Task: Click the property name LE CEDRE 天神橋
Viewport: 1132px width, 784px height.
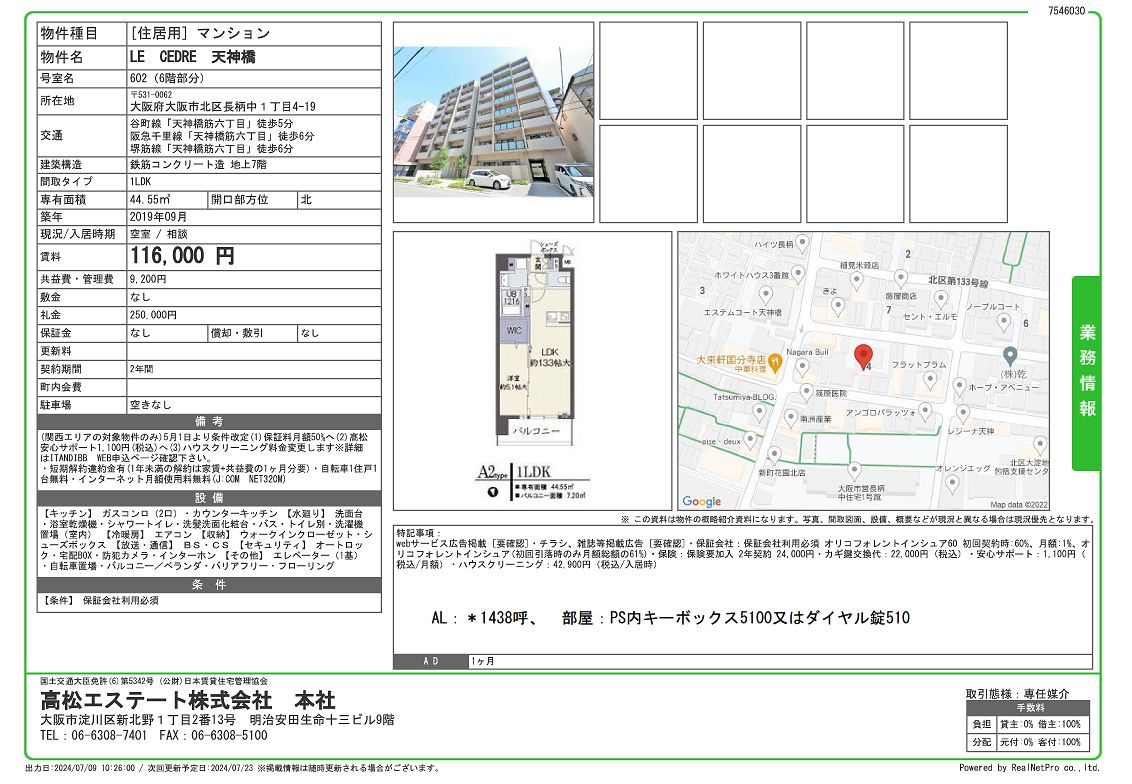Action: coord(192,56)
